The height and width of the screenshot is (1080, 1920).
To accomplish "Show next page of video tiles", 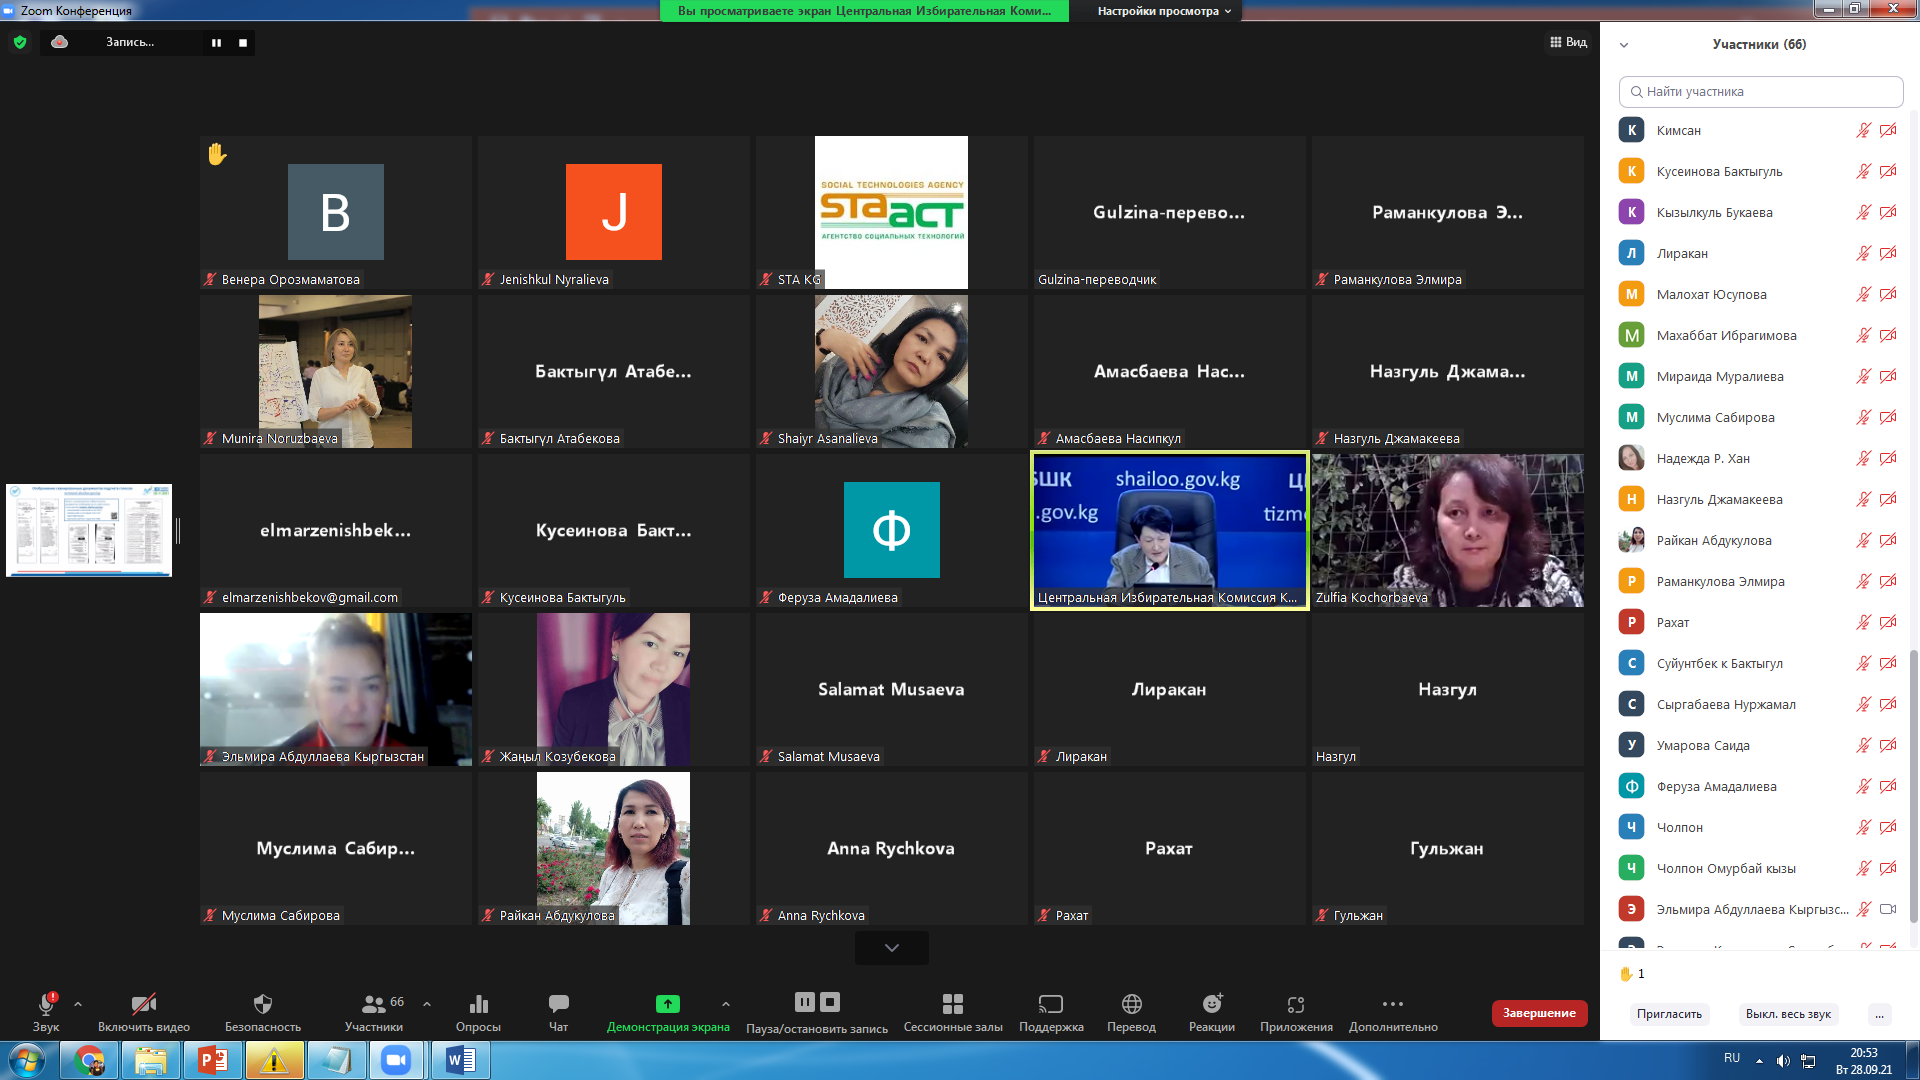I will click(891, 948).
